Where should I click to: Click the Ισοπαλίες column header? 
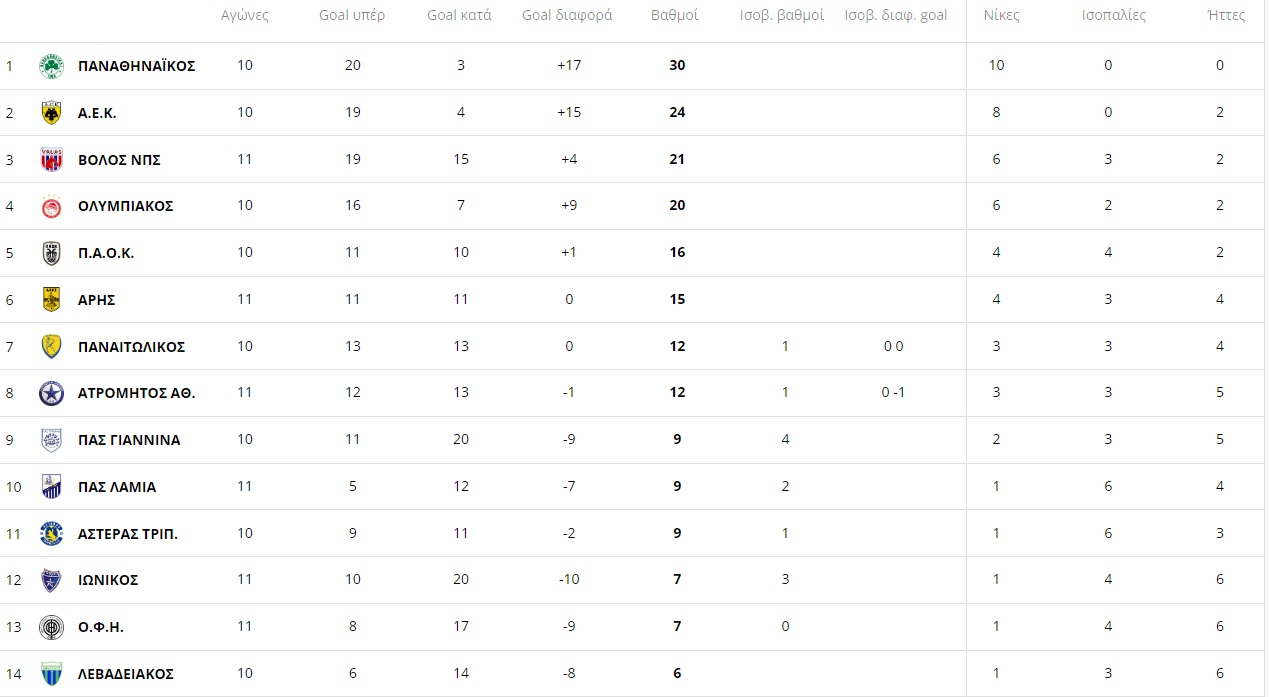[x=1114, y=16]
